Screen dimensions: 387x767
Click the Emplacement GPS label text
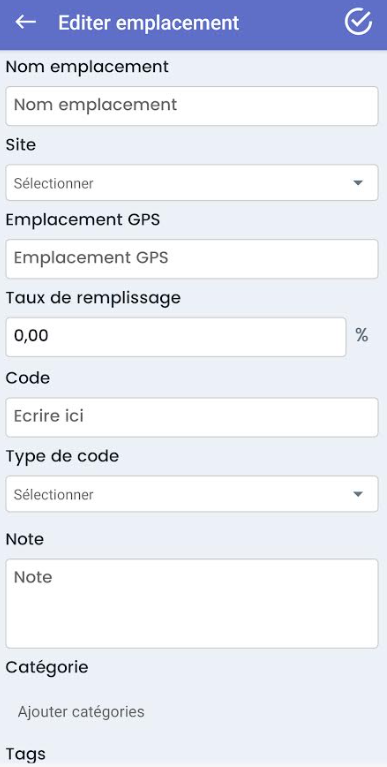point(83,220)
